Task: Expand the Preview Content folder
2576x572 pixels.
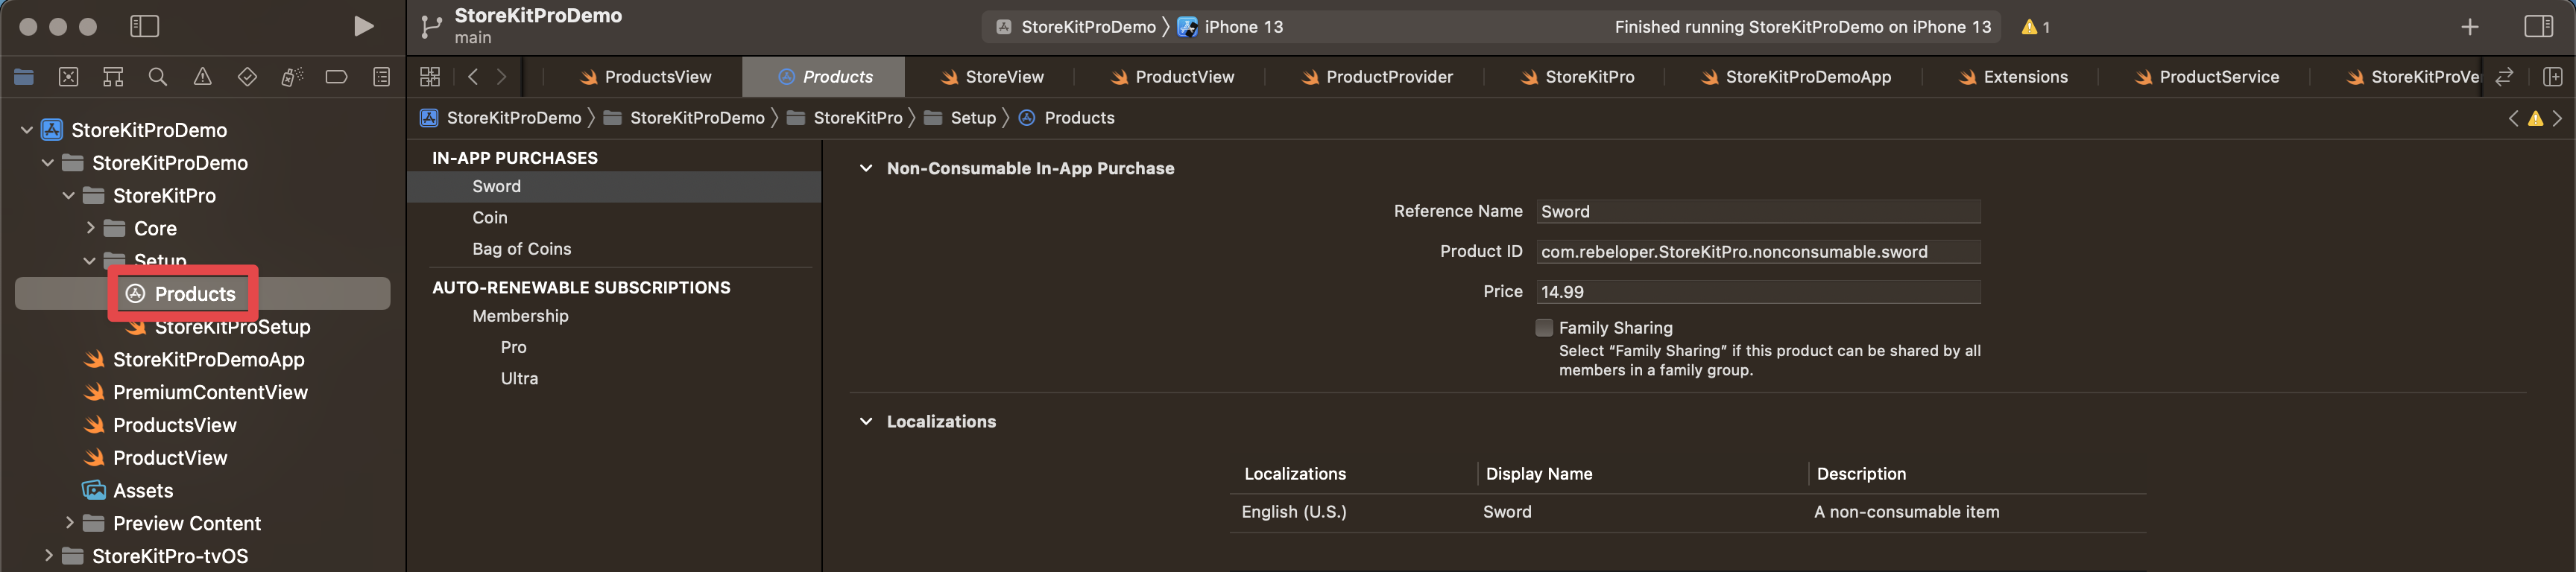Action: click(69, 523)
